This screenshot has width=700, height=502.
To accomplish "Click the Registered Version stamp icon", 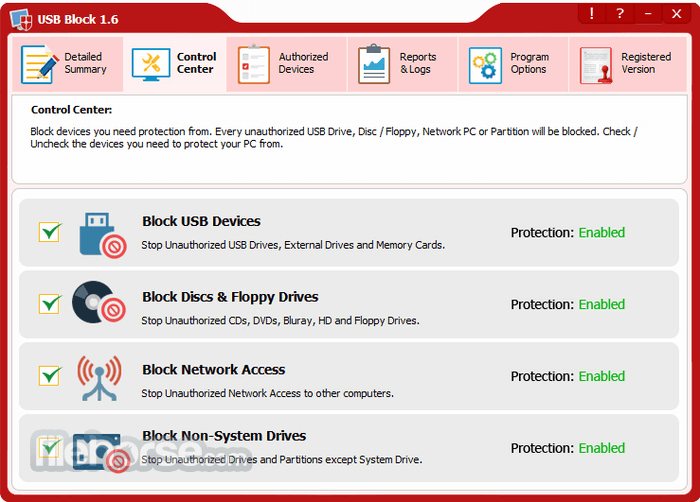I will tap(596, 66).
